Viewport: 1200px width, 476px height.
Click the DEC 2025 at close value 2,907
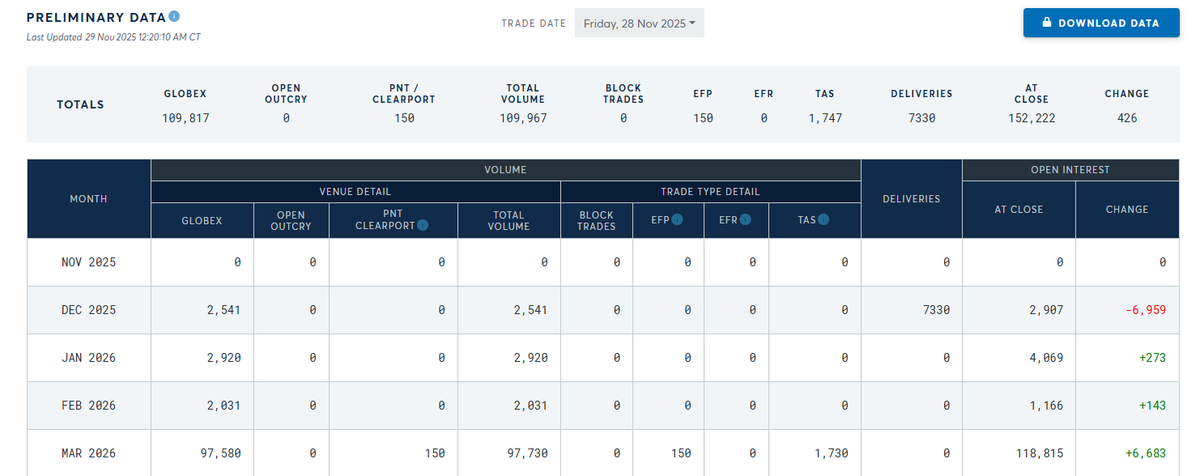[1046, 310]
